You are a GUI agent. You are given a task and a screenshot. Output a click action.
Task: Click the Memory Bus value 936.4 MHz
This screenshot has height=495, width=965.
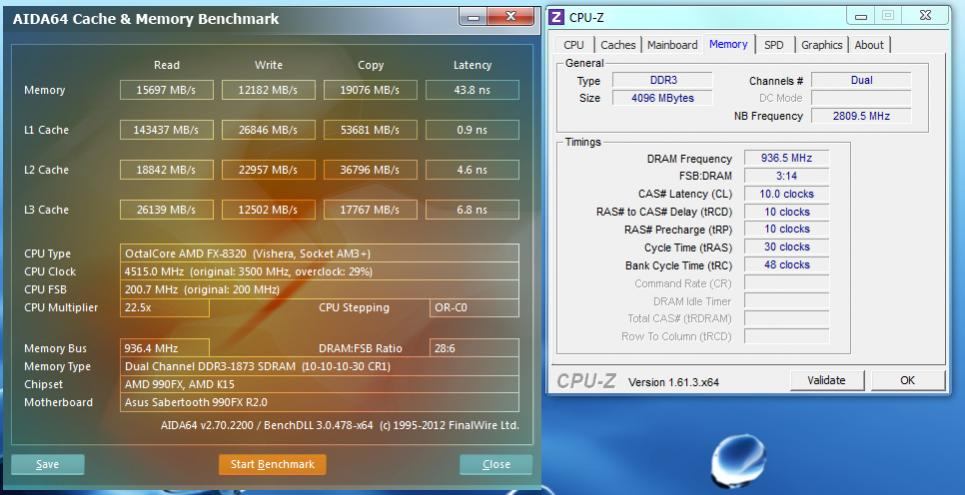tap(164, 348)
